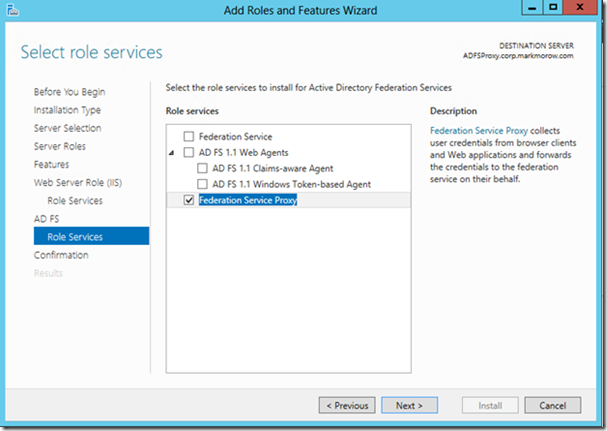The height and width of the screenshot is (431, 607).
Task: Open the Features step in the sidebar
Action: pos(51,164)
